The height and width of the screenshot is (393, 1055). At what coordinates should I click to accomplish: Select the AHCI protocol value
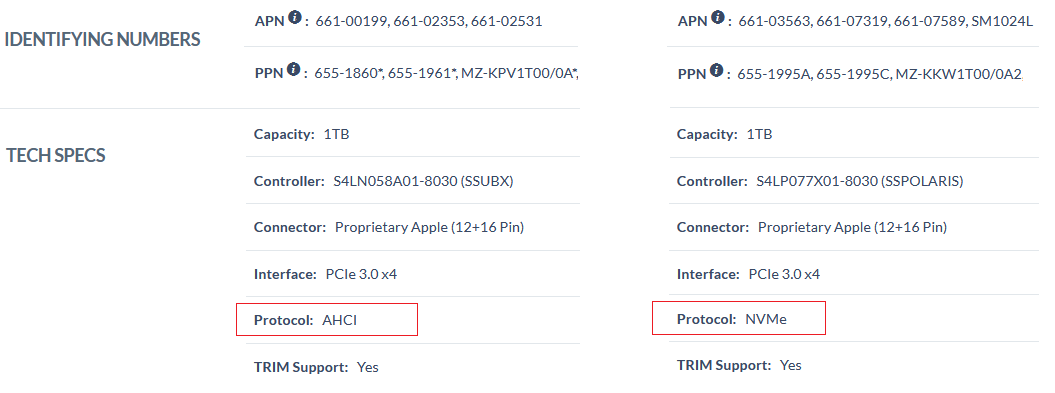click(340, 320)
